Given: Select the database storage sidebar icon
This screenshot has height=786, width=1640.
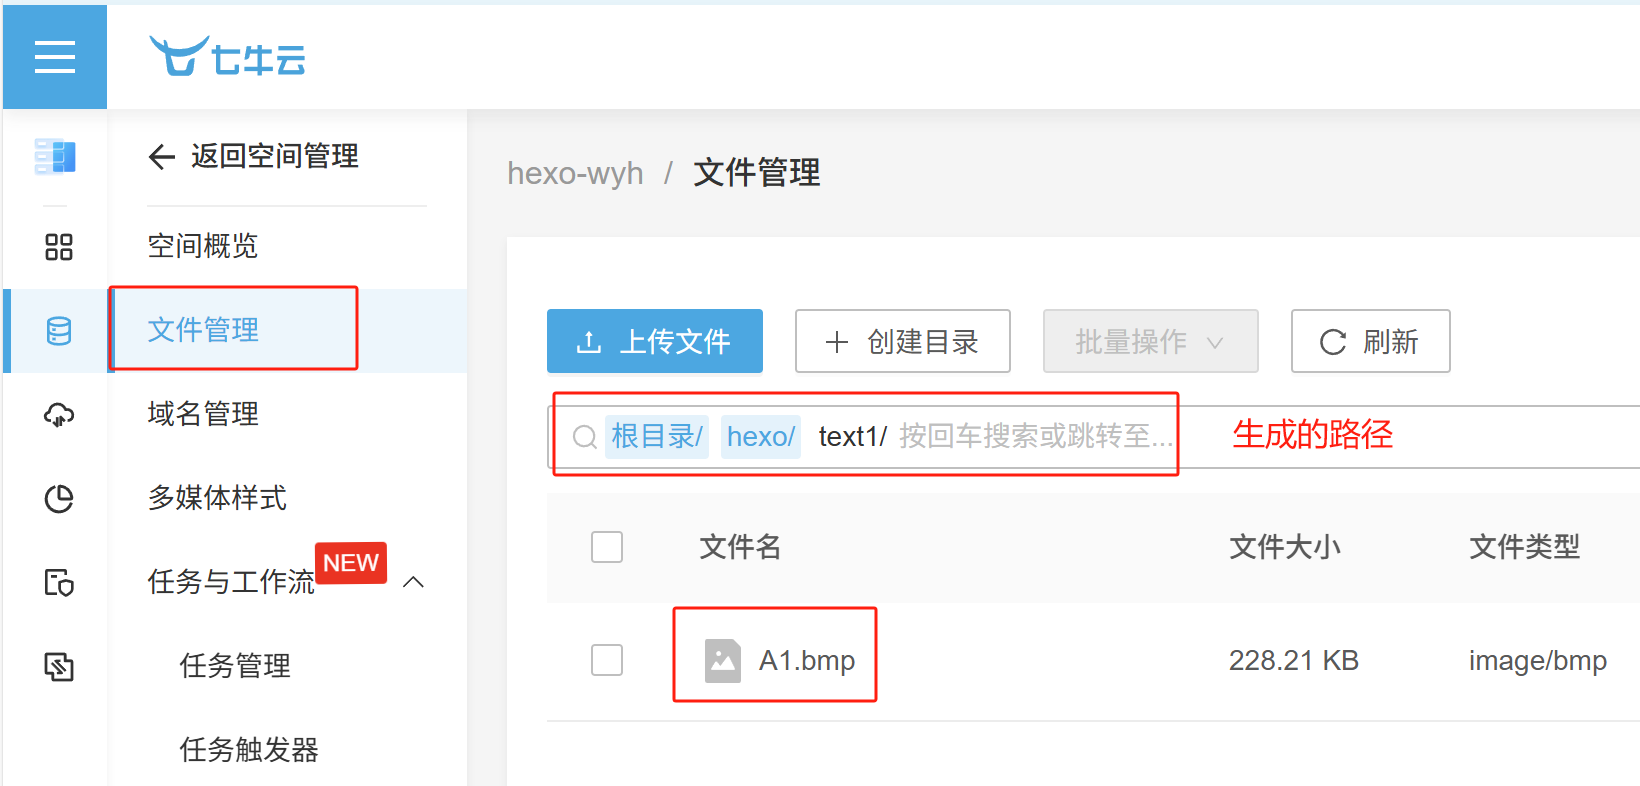Looking at the screenshot, I should pos(59,331).
